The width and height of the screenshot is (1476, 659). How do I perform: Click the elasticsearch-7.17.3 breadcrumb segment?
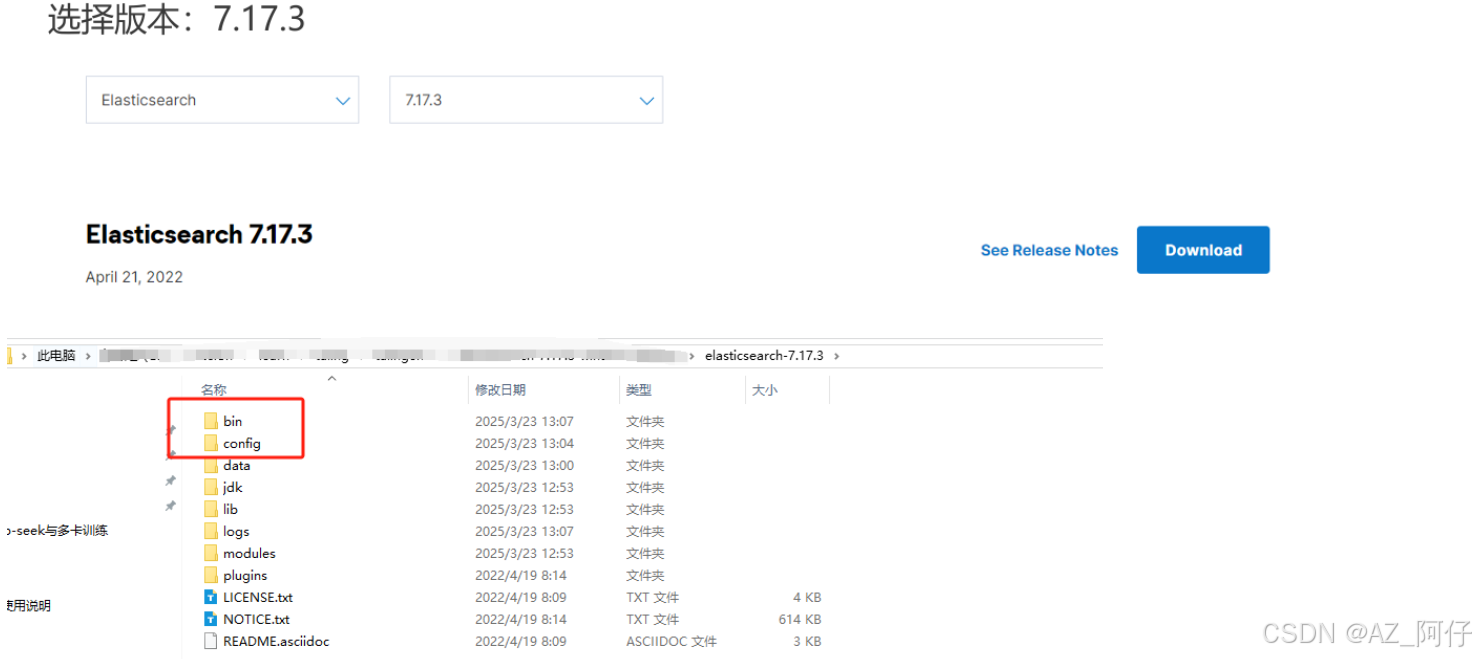(764, 356)
